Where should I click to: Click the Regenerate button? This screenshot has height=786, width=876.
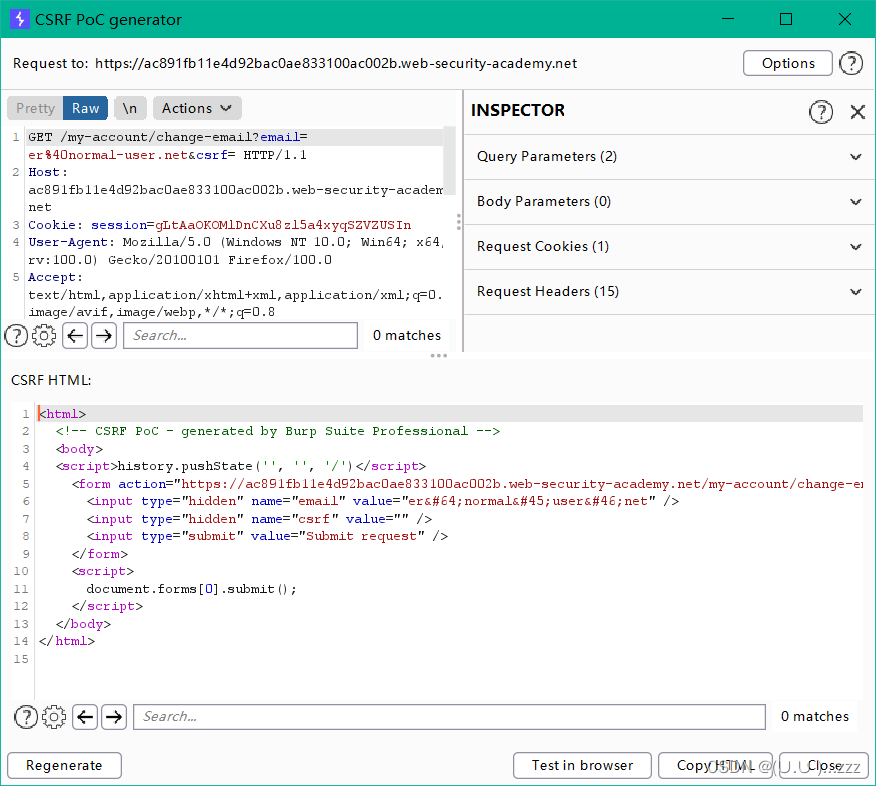[x=64, y=765]
